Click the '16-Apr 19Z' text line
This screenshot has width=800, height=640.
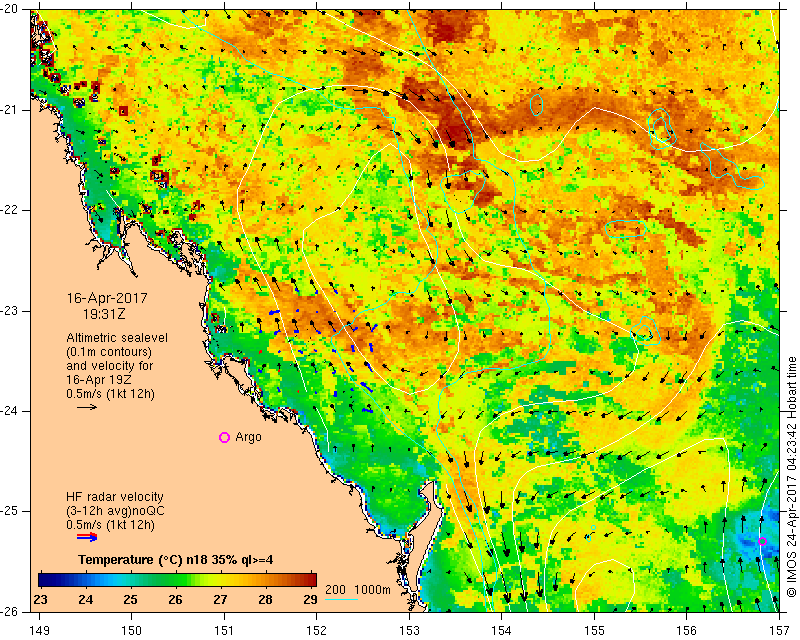click(98, 380)
